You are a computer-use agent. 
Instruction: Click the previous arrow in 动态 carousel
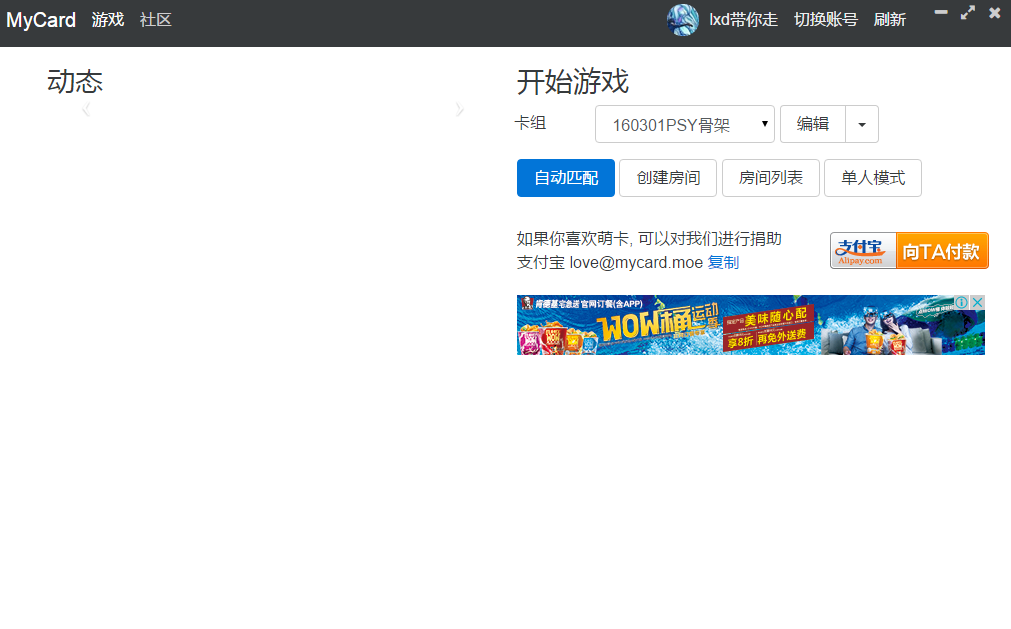[86, 110]
